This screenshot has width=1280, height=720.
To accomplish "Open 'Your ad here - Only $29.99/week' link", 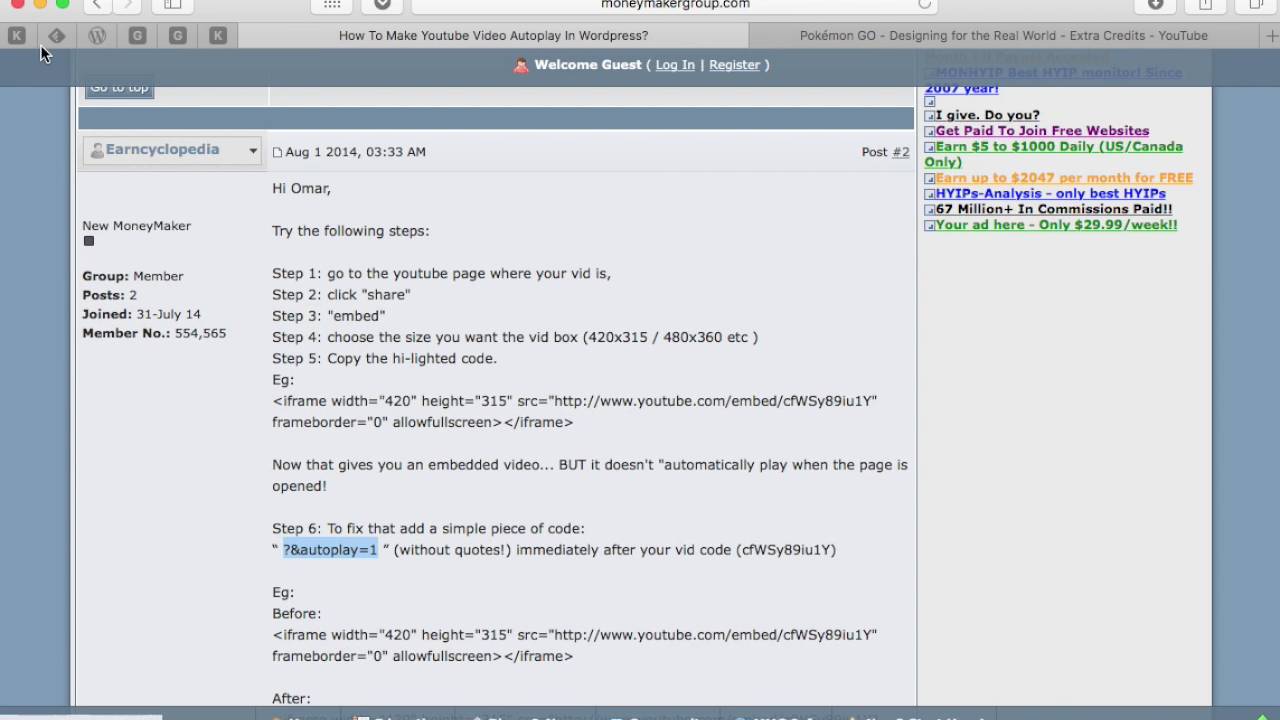I will pos(1056,225).
